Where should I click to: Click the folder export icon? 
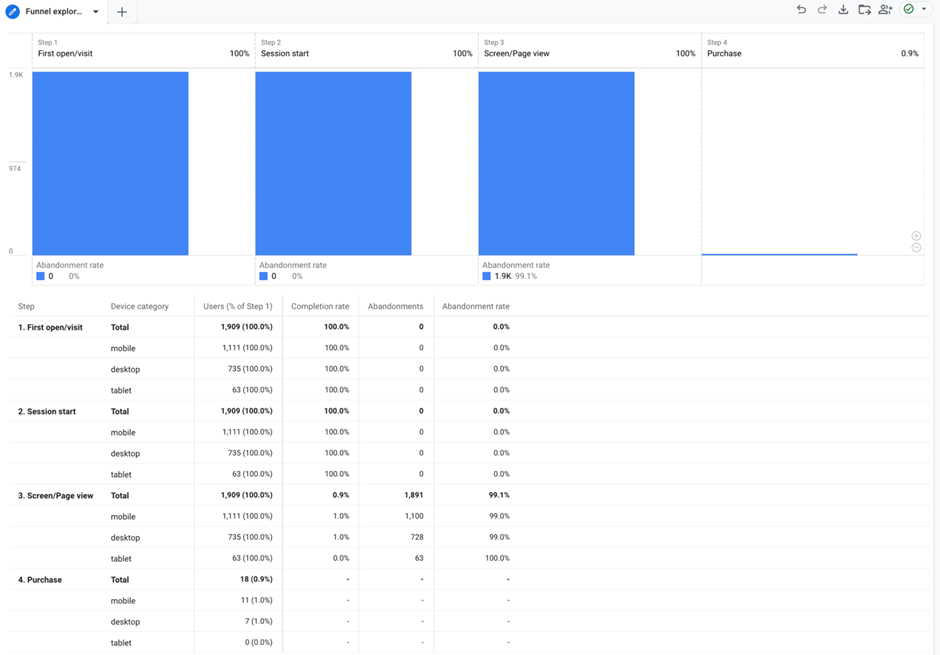coord(864,10)
